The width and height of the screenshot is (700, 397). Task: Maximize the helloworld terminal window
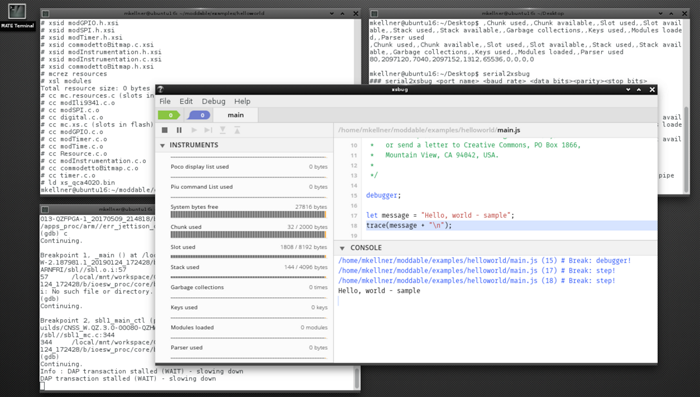[342, 13]
